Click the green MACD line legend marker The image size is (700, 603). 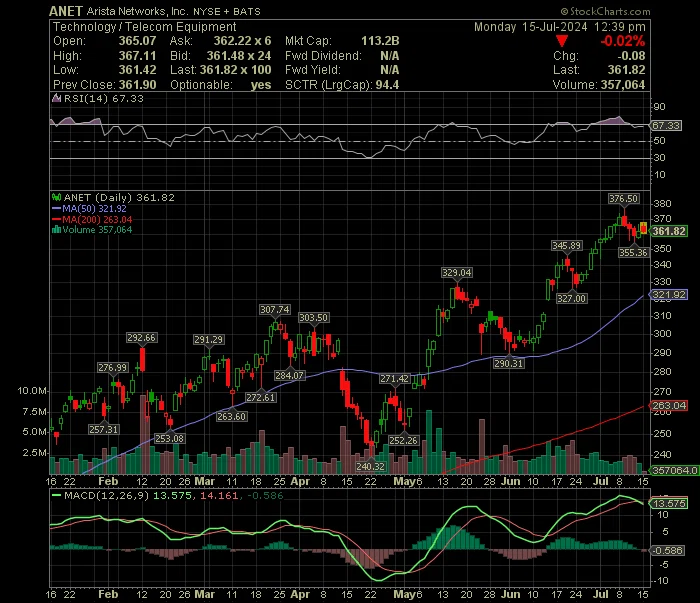(x=56, y=495)
